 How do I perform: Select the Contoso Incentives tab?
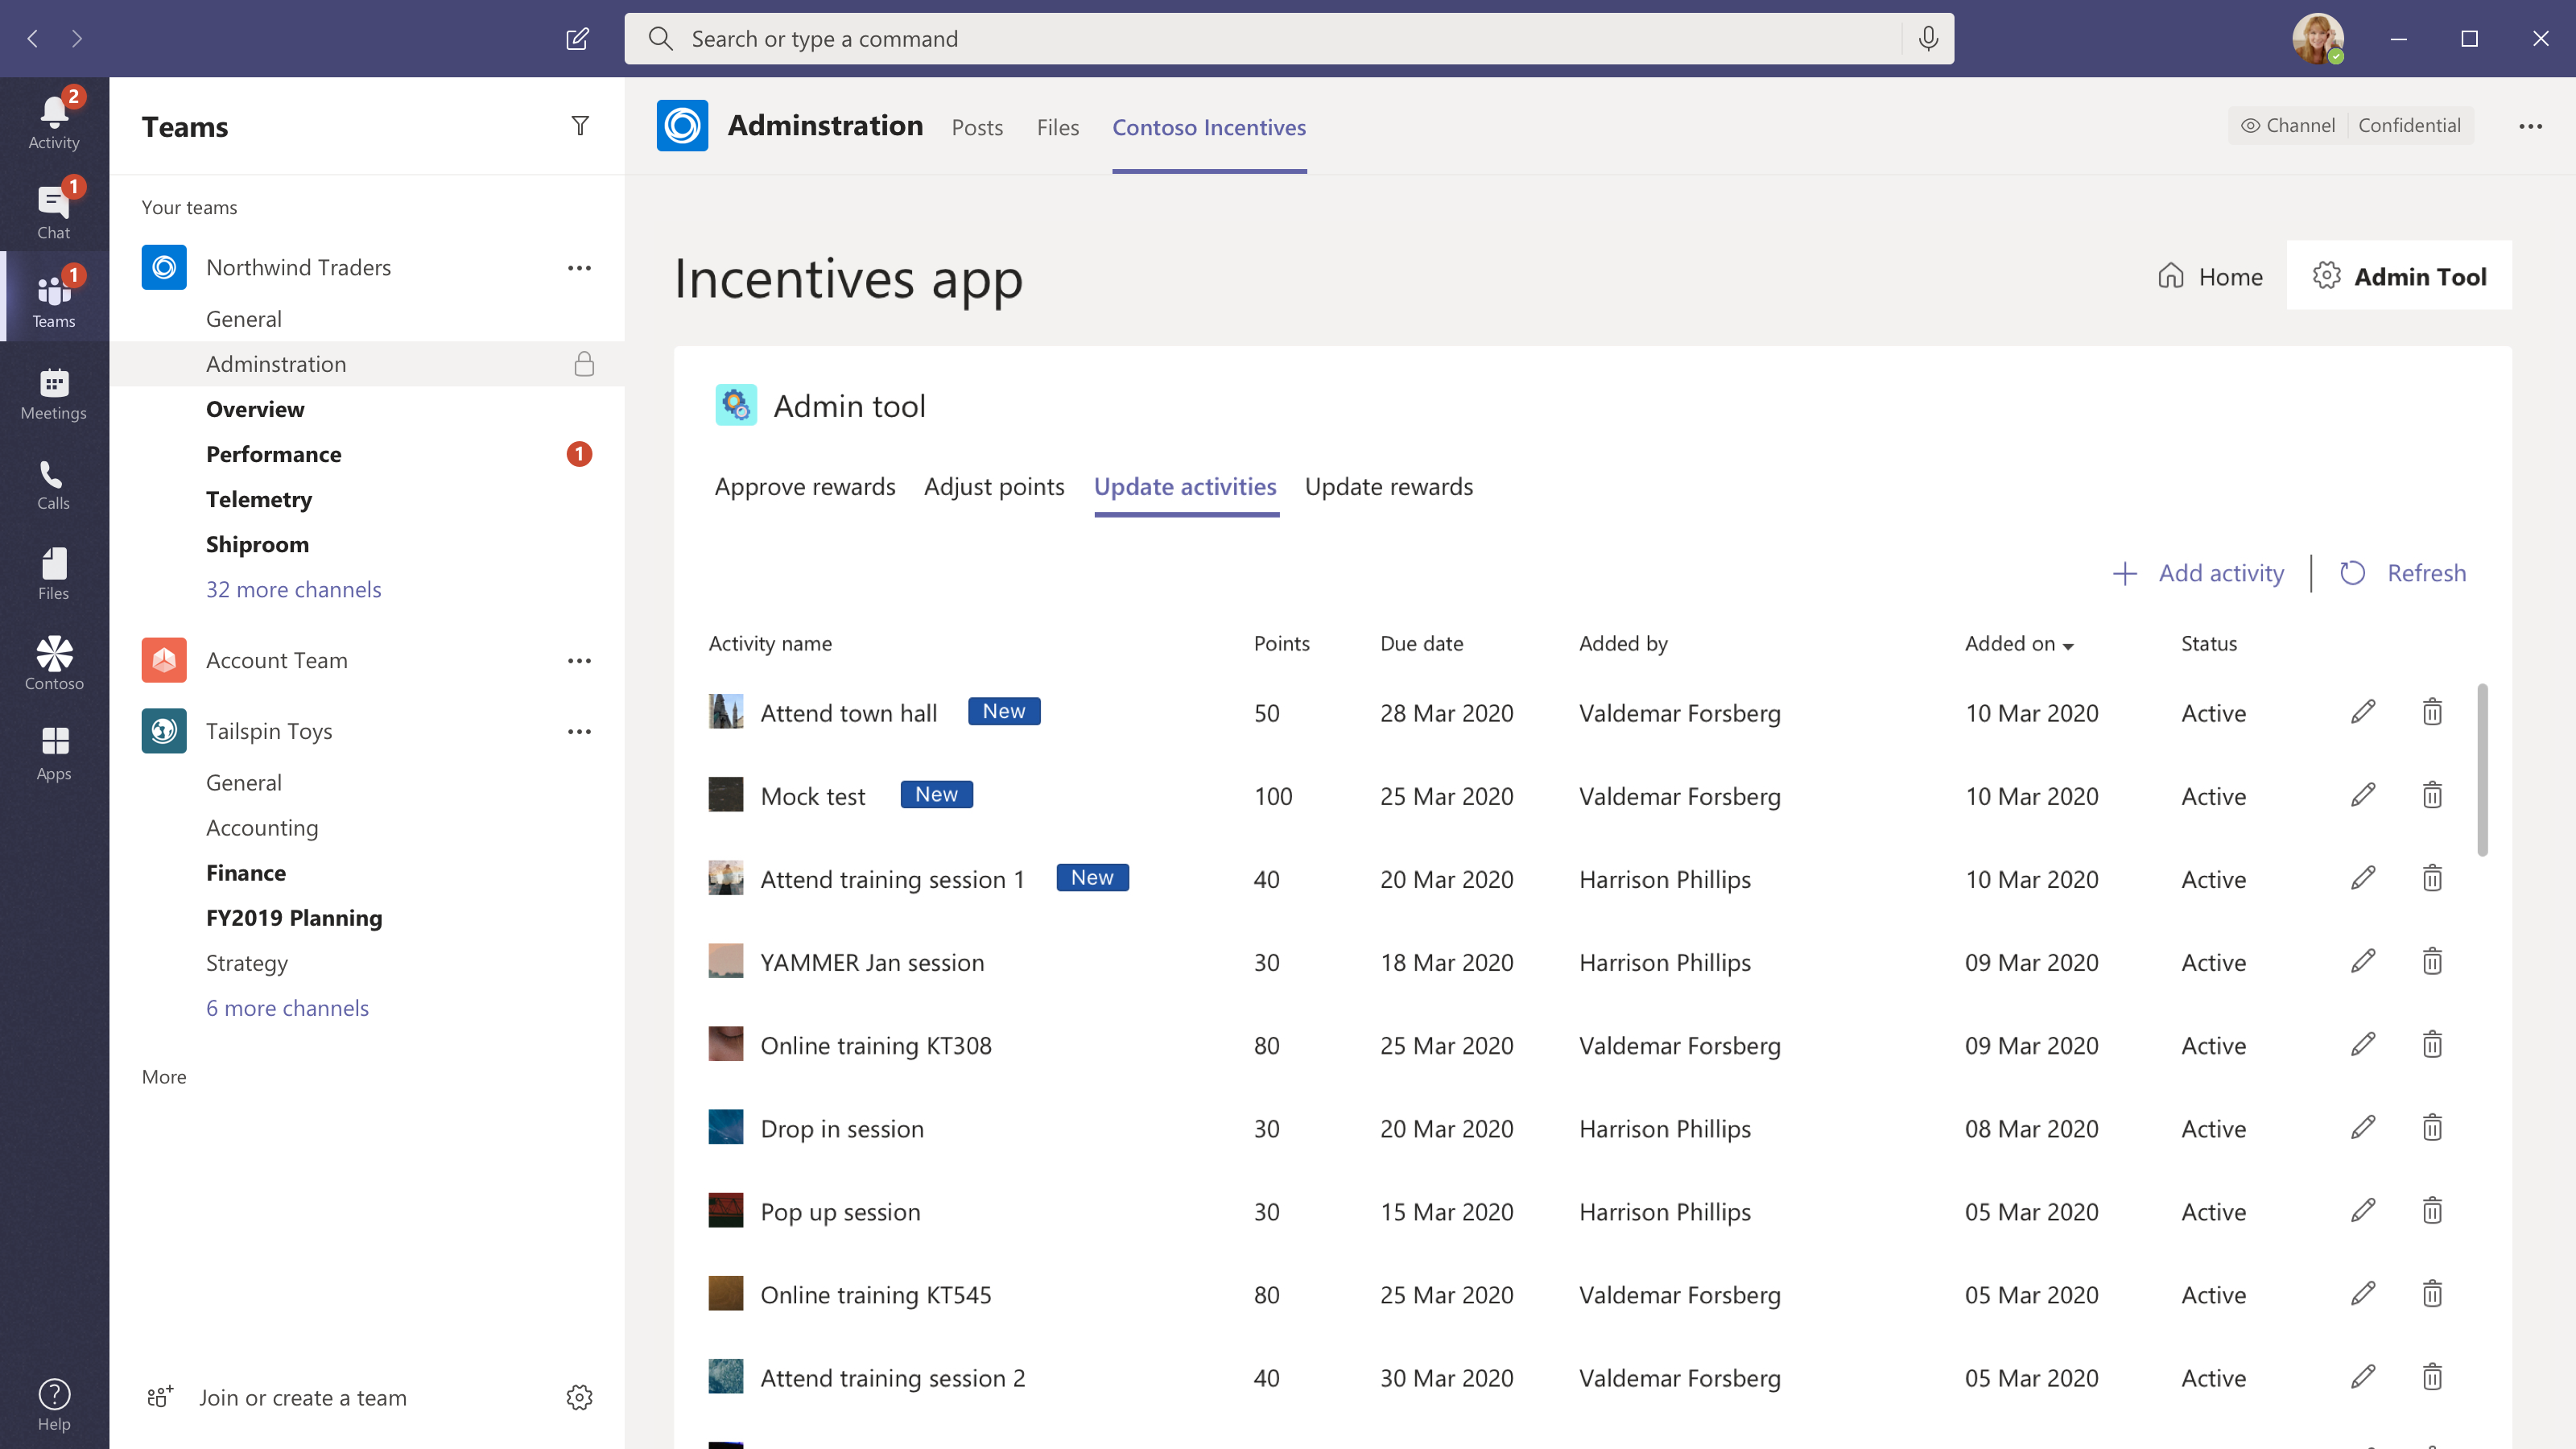tap(1209, 127)
